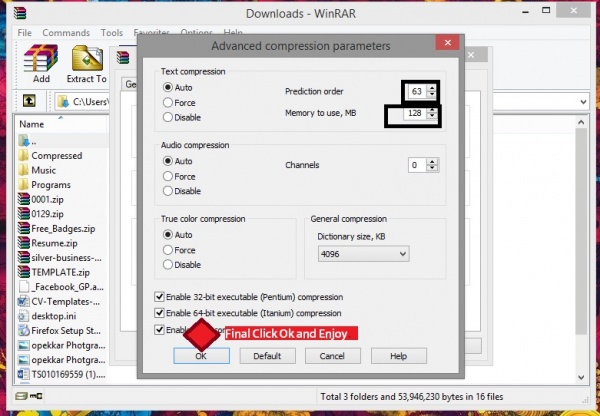Viewport: 600px width, 416px height.
Task: Select desktop.ini file icon
Action: (x=24, y=316)
